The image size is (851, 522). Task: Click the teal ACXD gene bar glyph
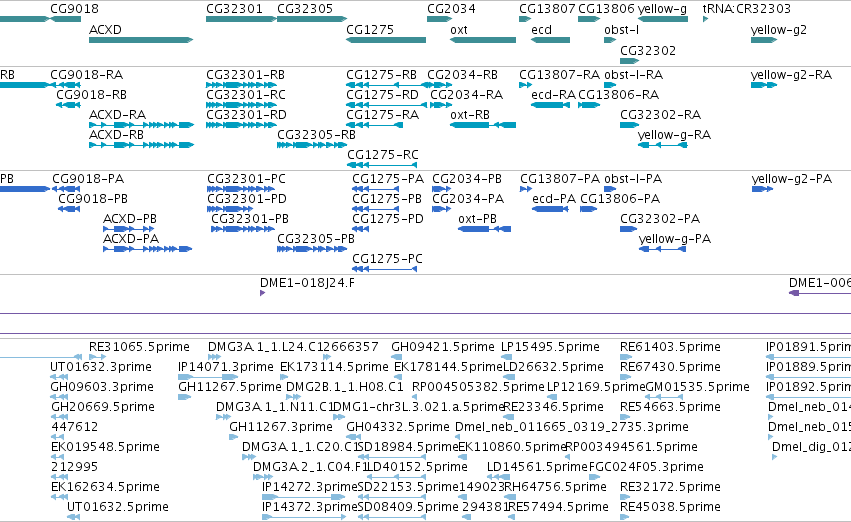pos(141,40)
